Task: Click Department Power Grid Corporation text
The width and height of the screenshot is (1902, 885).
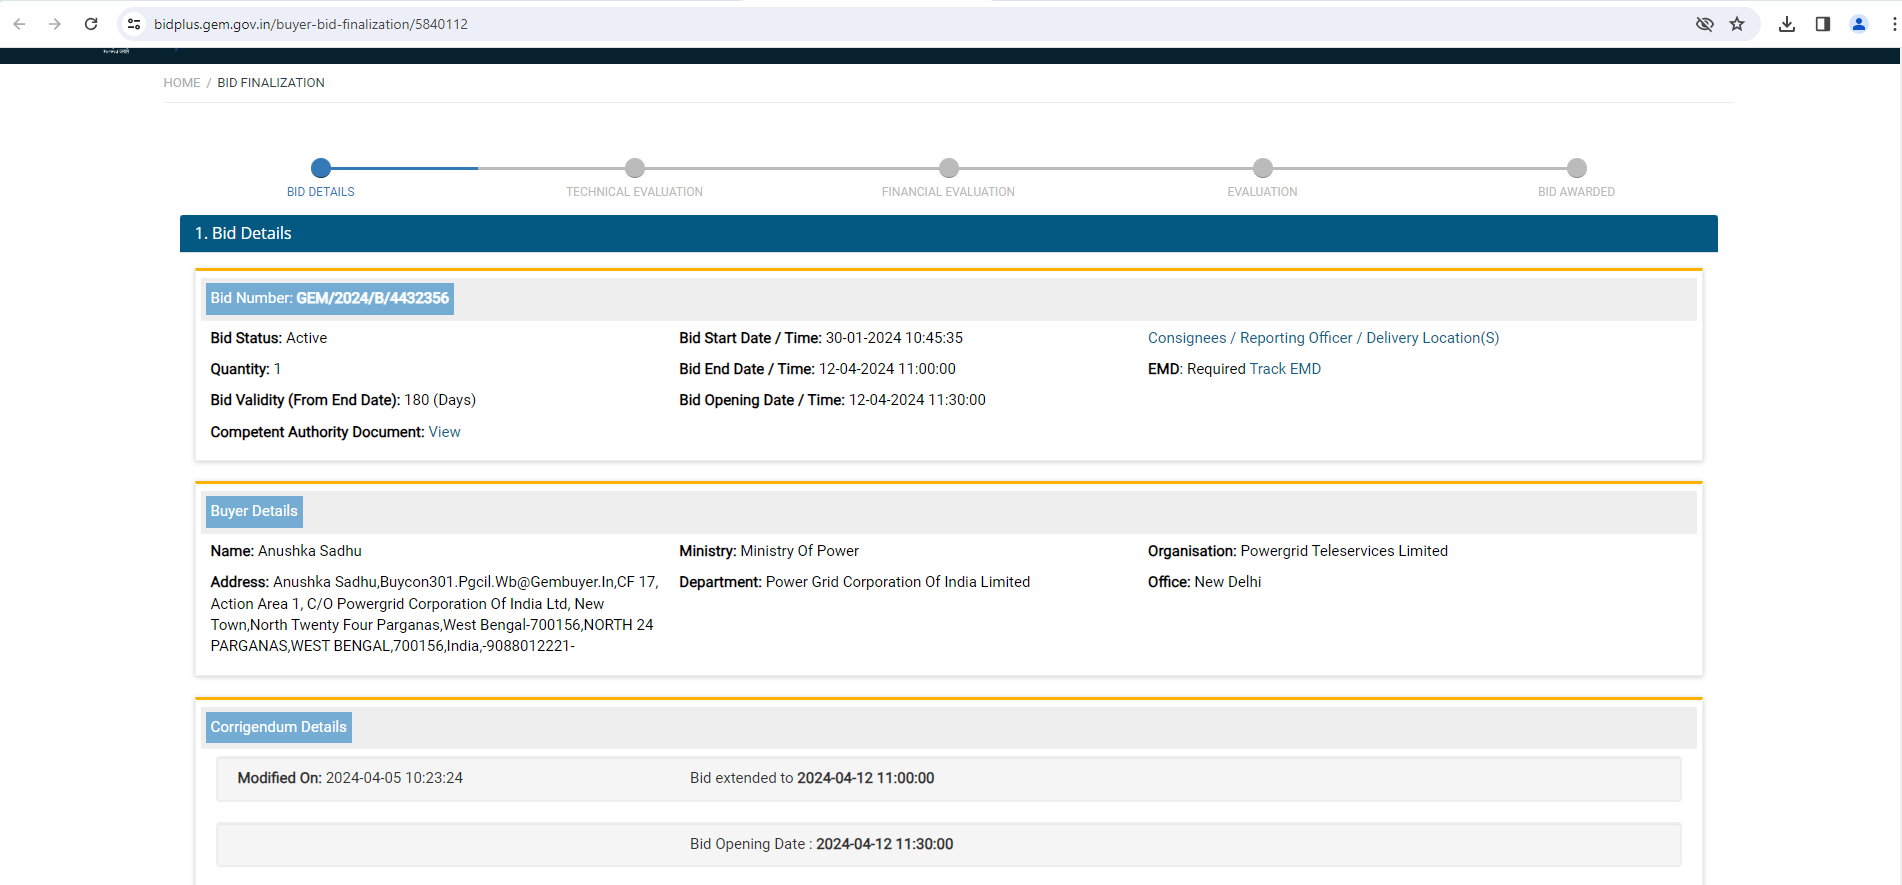Action: [x=855, y=582]
